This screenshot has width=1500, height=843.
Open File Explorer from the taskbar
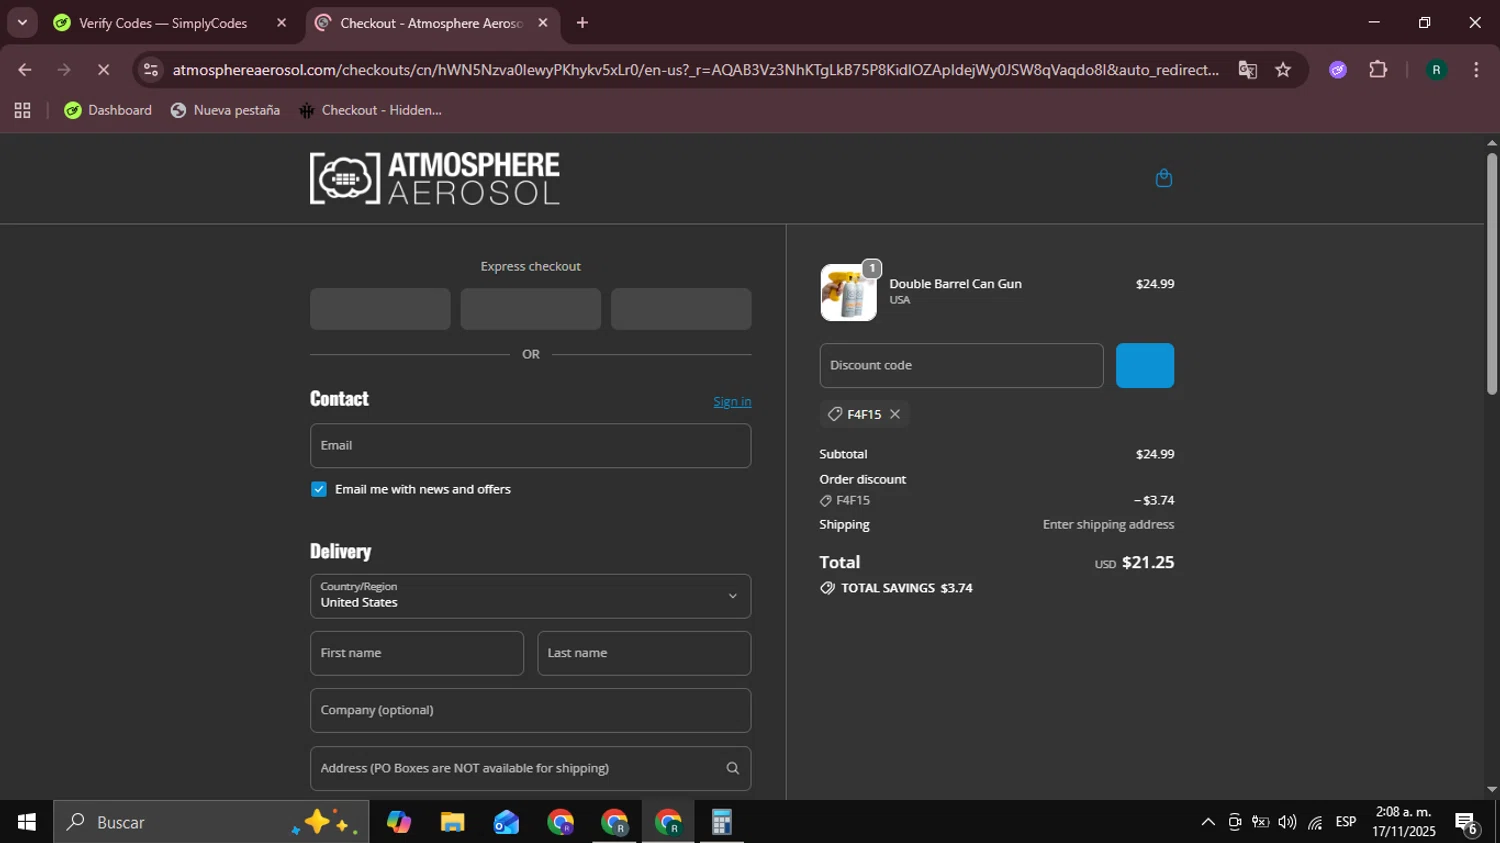pos(452,822)
